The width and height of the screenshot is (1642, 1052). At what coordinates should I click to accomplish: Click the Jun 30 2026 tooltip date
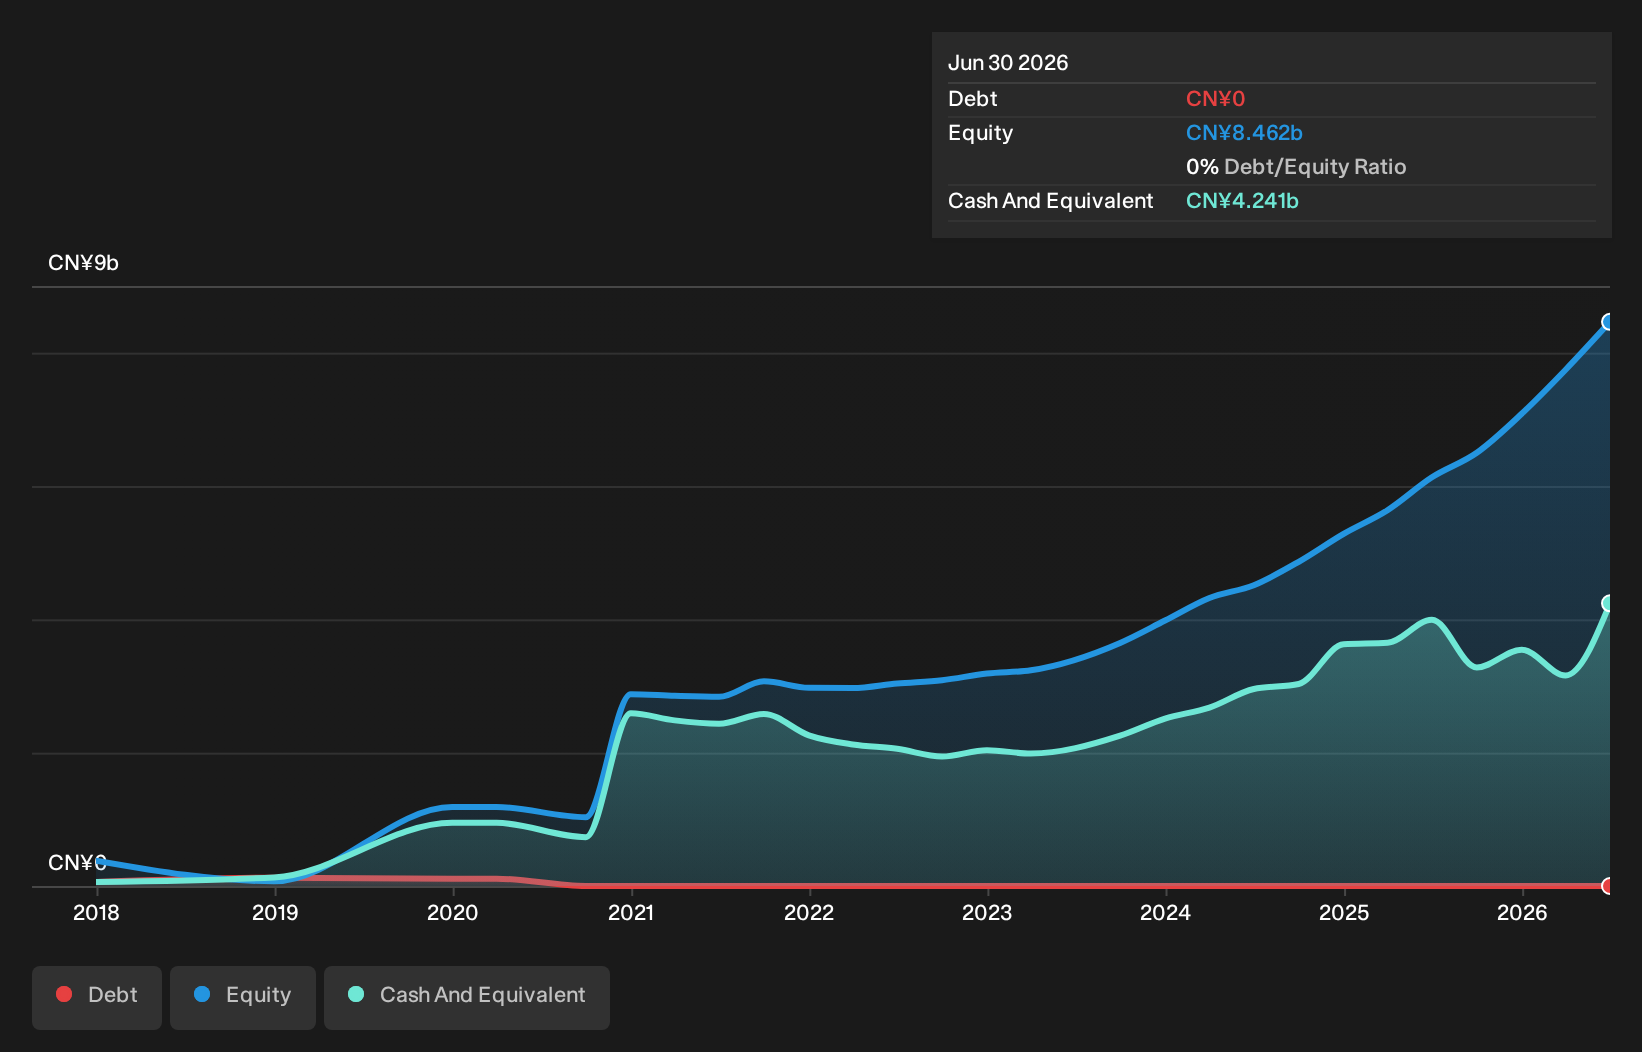coord(1008,63)
